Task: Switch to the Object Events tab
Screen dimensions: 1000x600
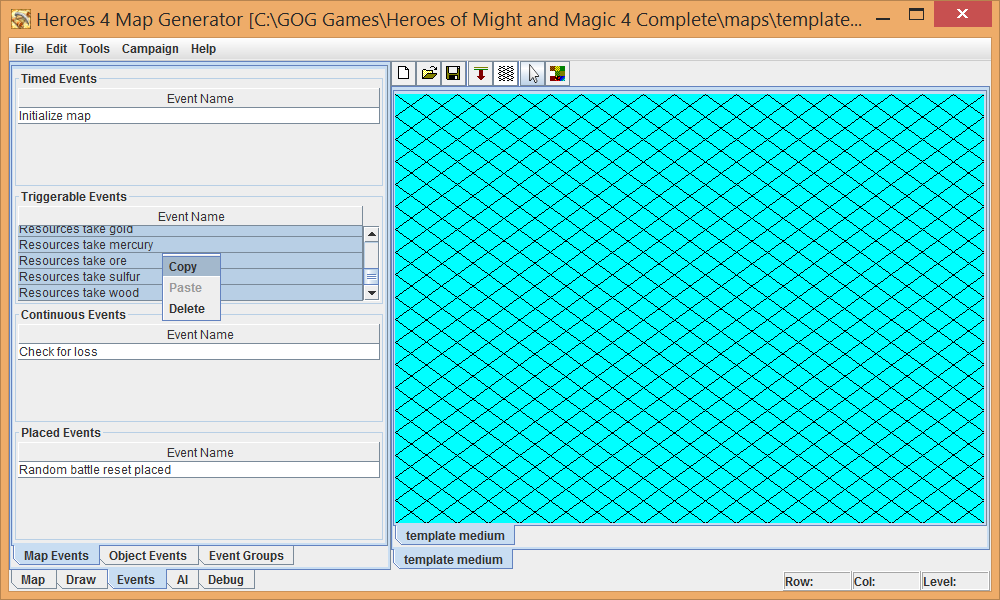Action: 148,555
